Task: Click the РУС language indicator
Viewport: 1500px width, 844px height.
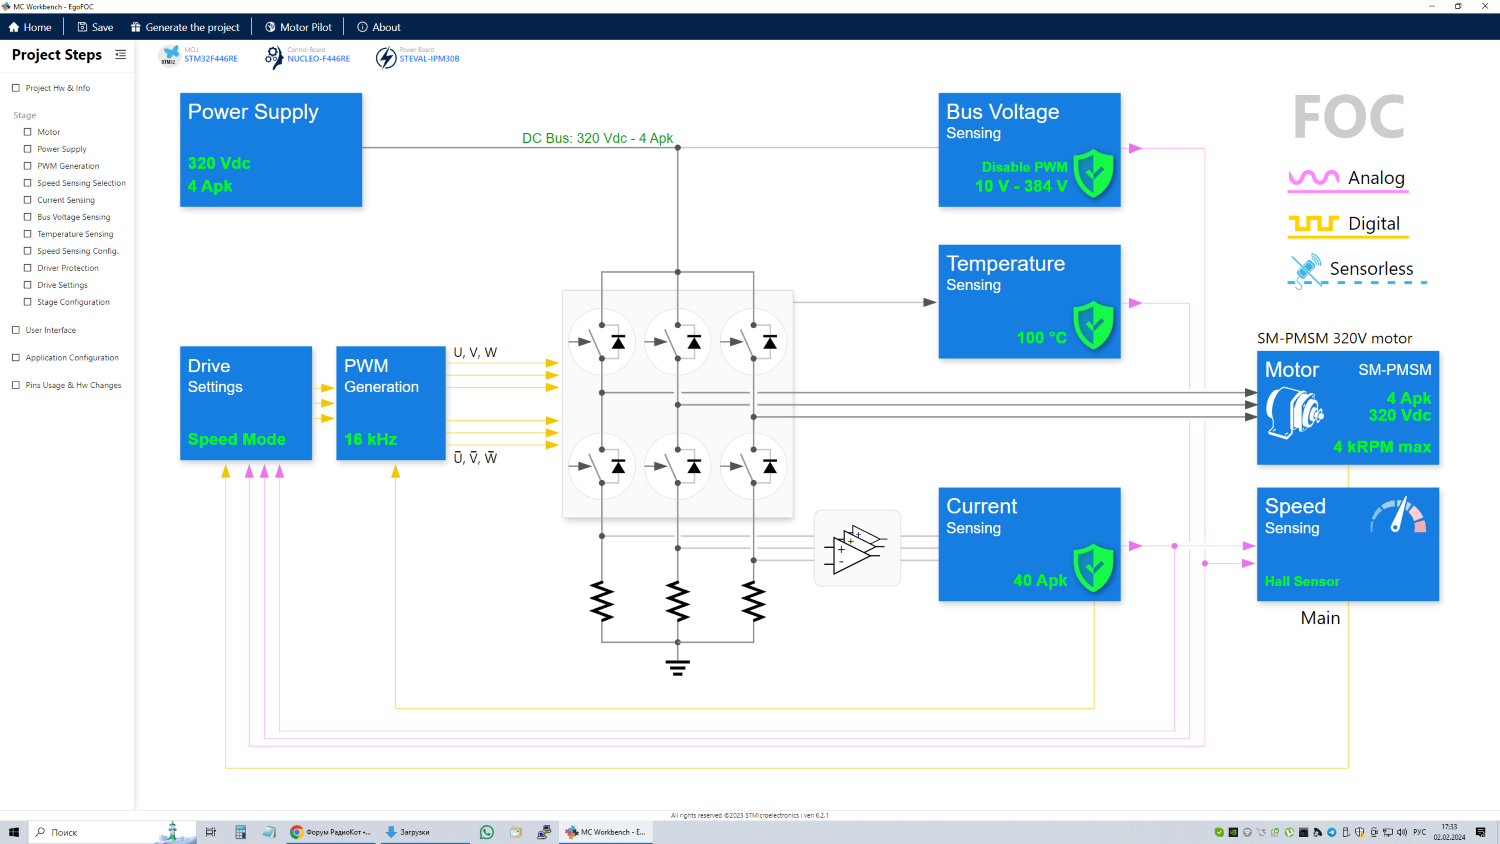Action: (x=1420, y=832)
